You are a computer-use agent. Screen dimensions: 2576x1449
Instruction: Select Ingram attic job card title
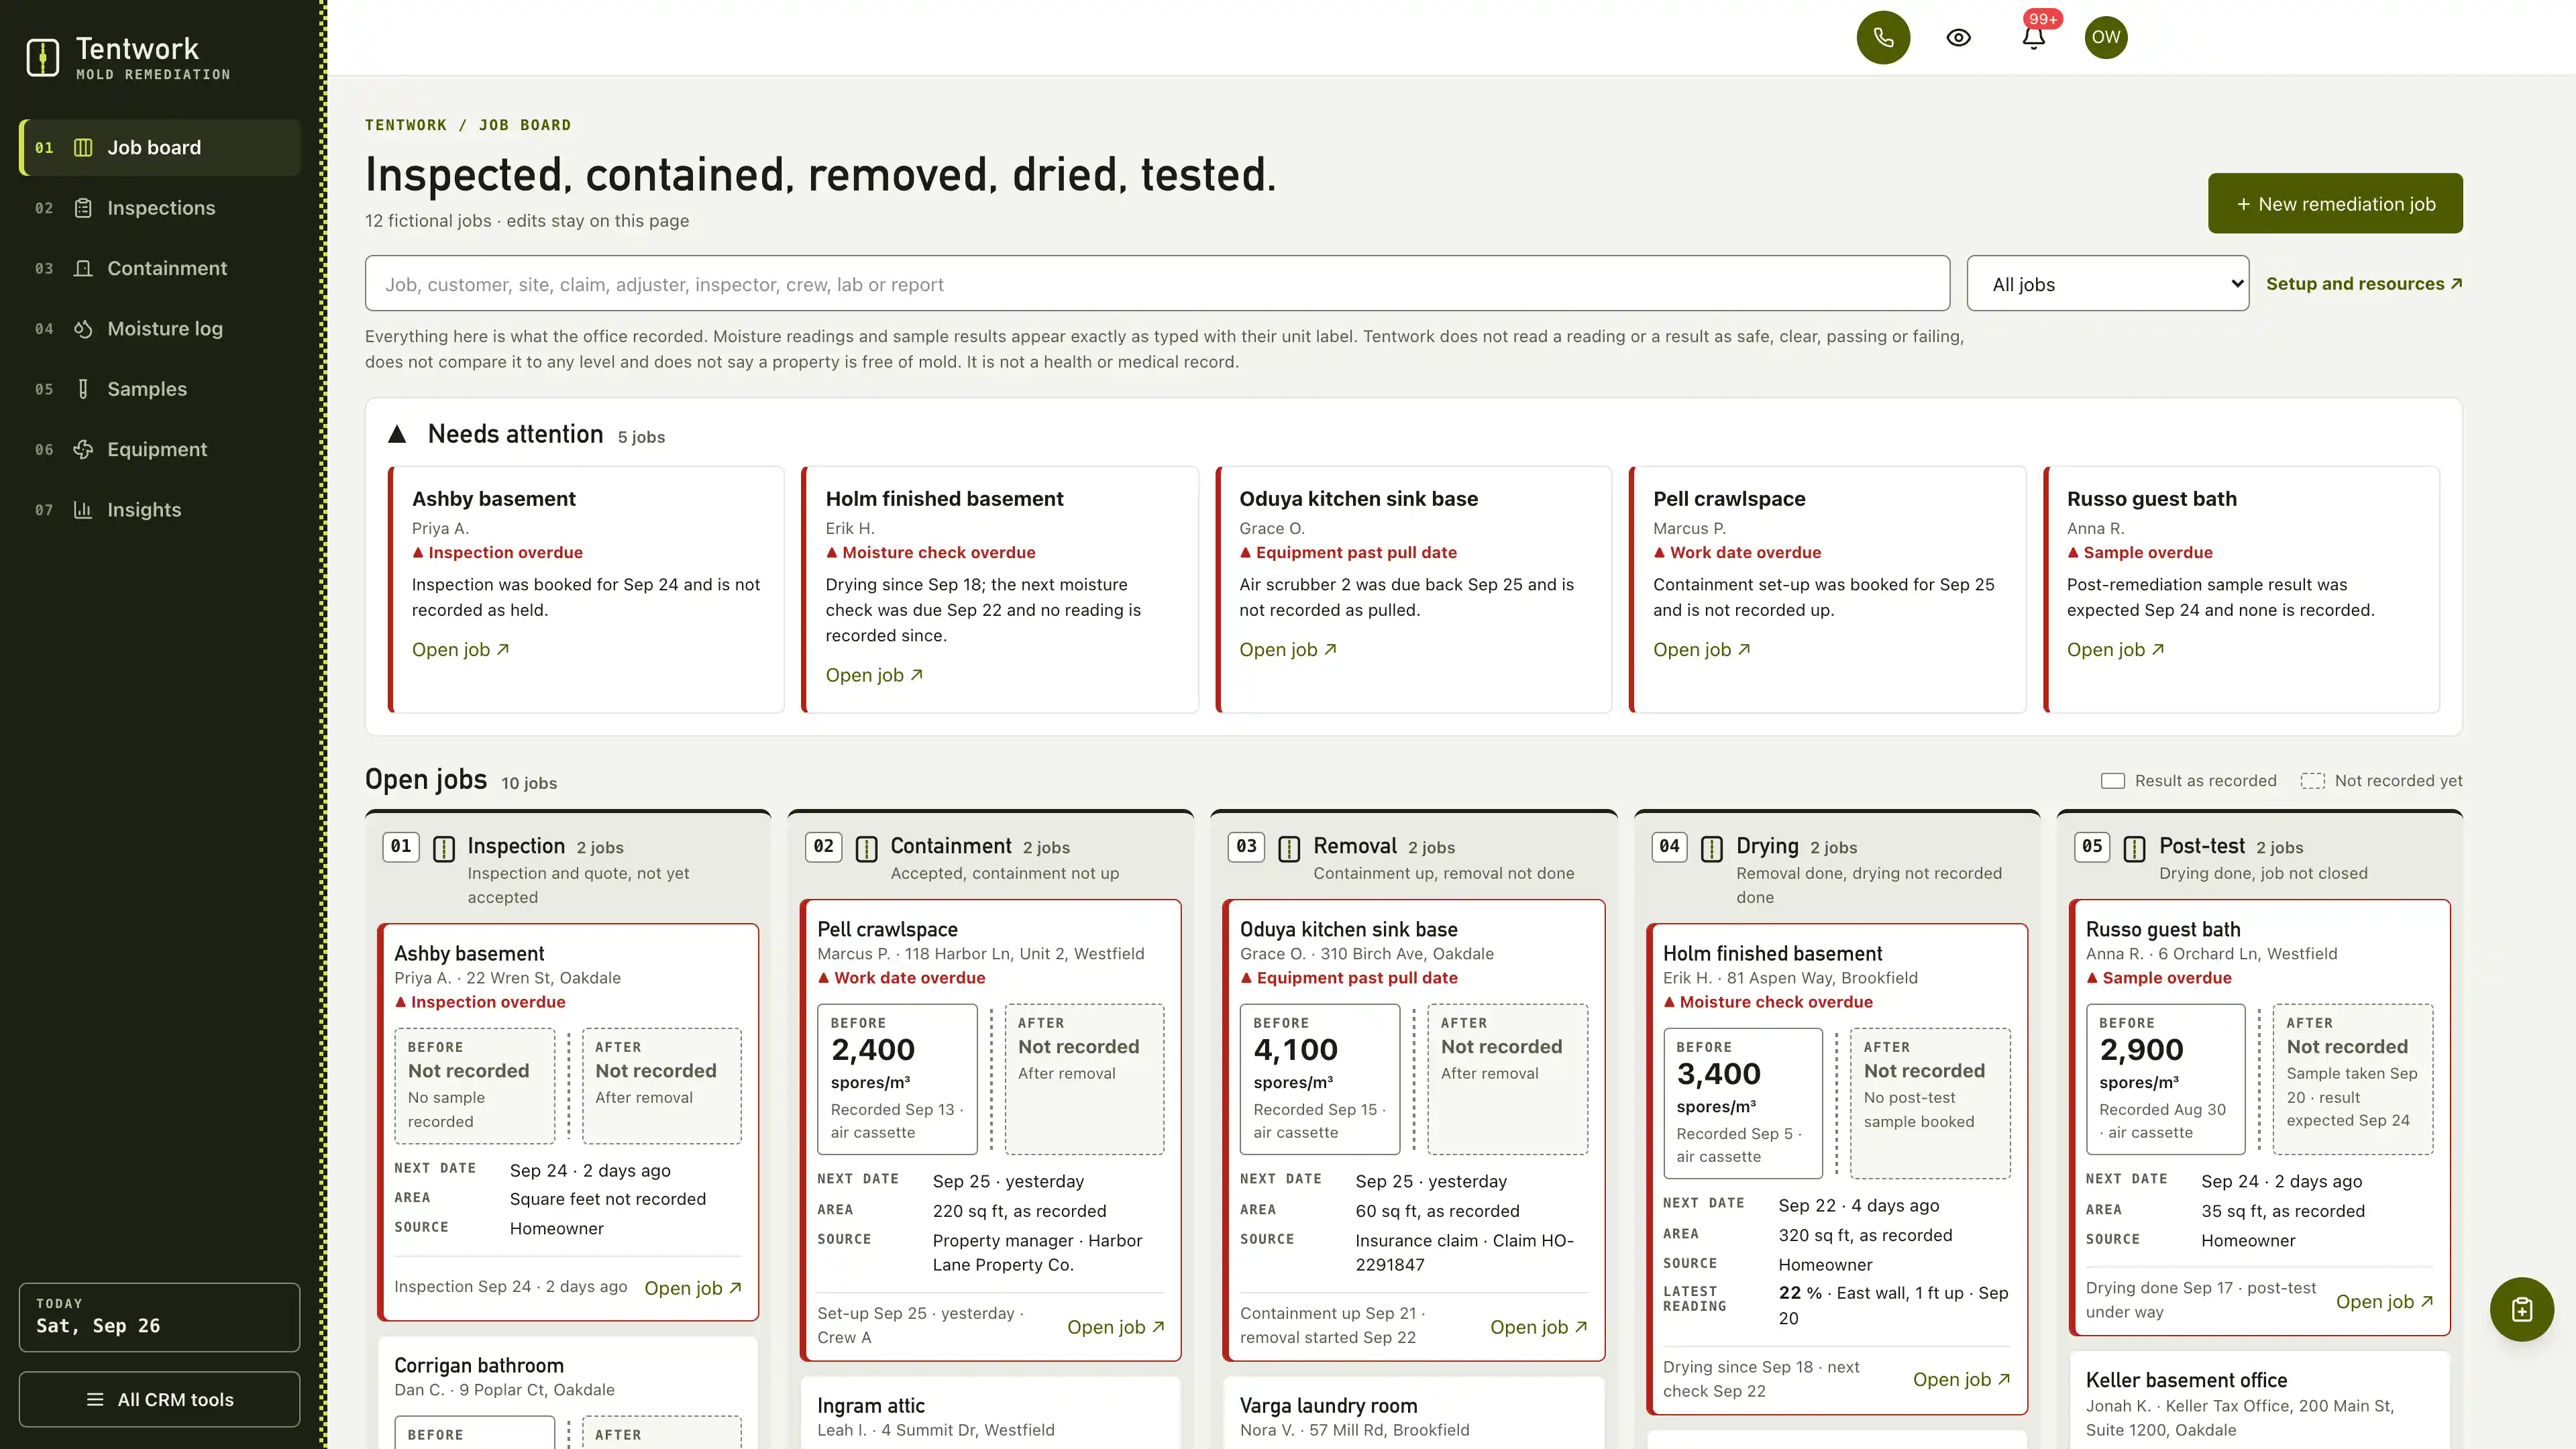coord(871,1405)
